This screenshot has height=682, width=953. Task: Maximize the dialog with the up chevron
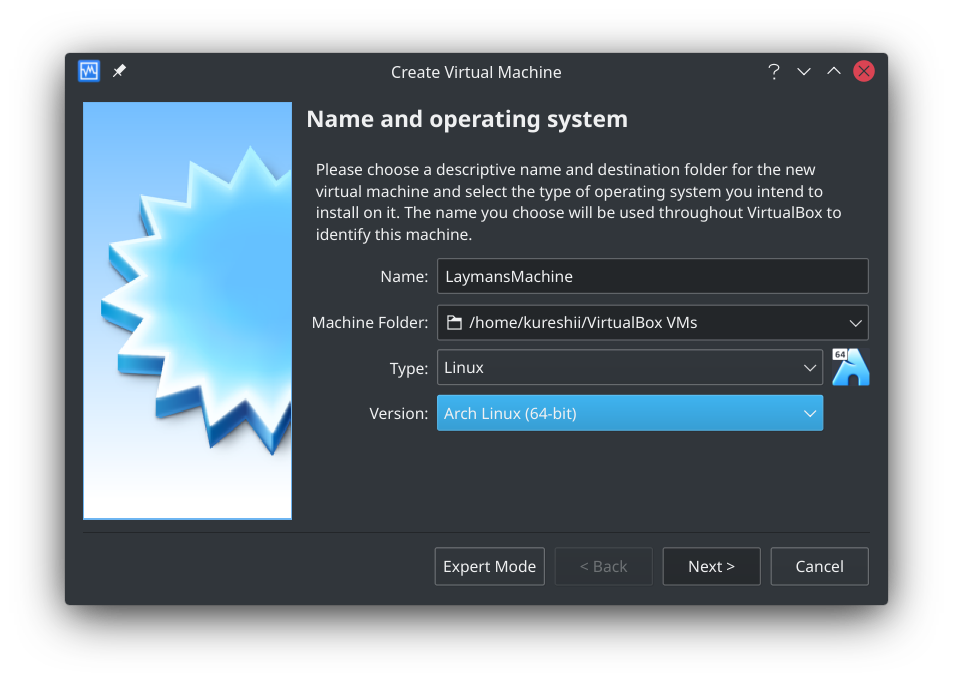[833, 71]
